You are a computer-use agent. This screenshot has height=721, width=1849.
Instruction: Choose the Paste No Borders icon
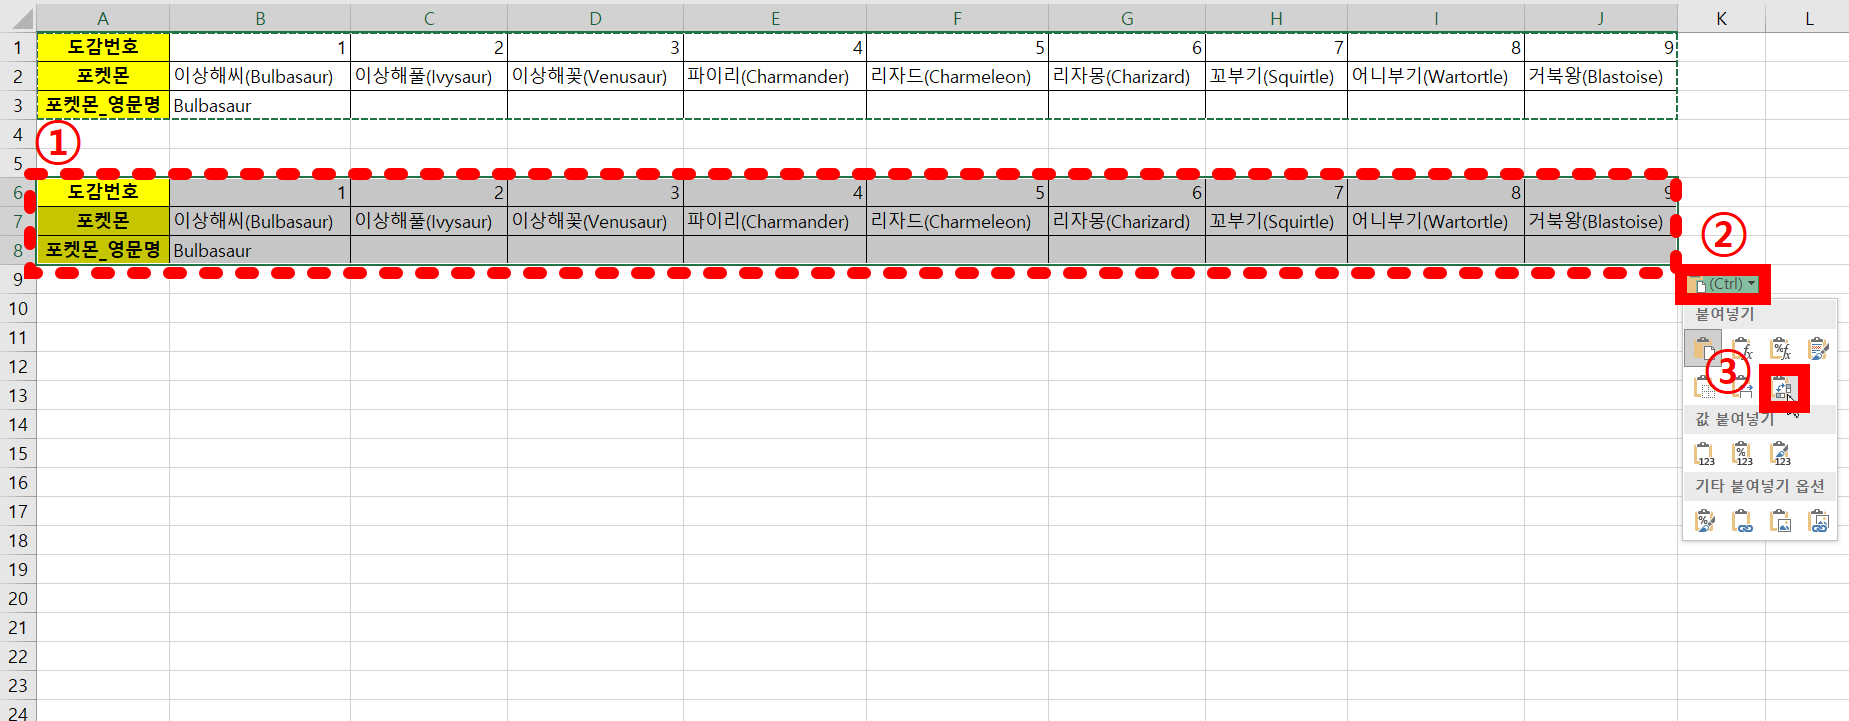[x=1703, y=388]
